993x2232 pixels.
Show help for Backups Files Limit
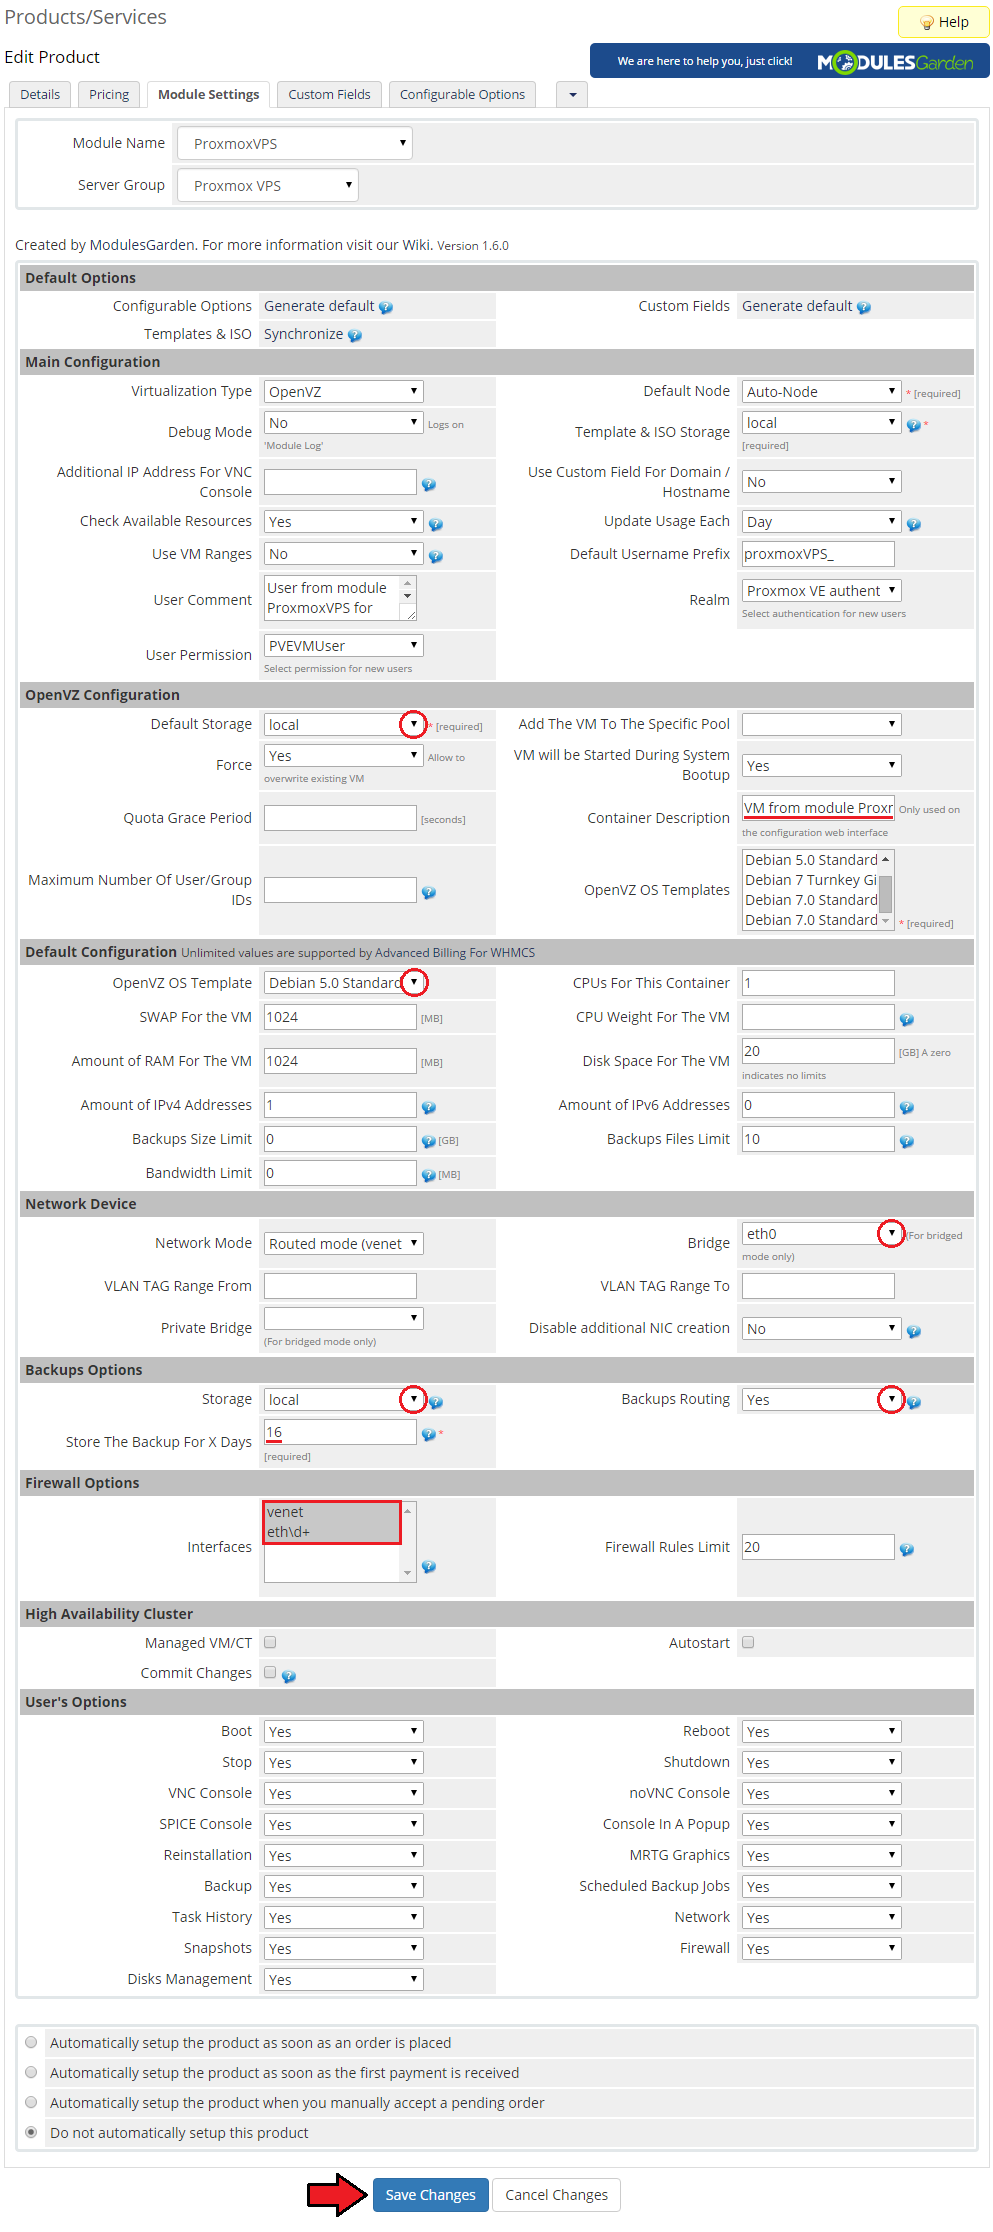pyautogui.click(x=907, y=1141)
